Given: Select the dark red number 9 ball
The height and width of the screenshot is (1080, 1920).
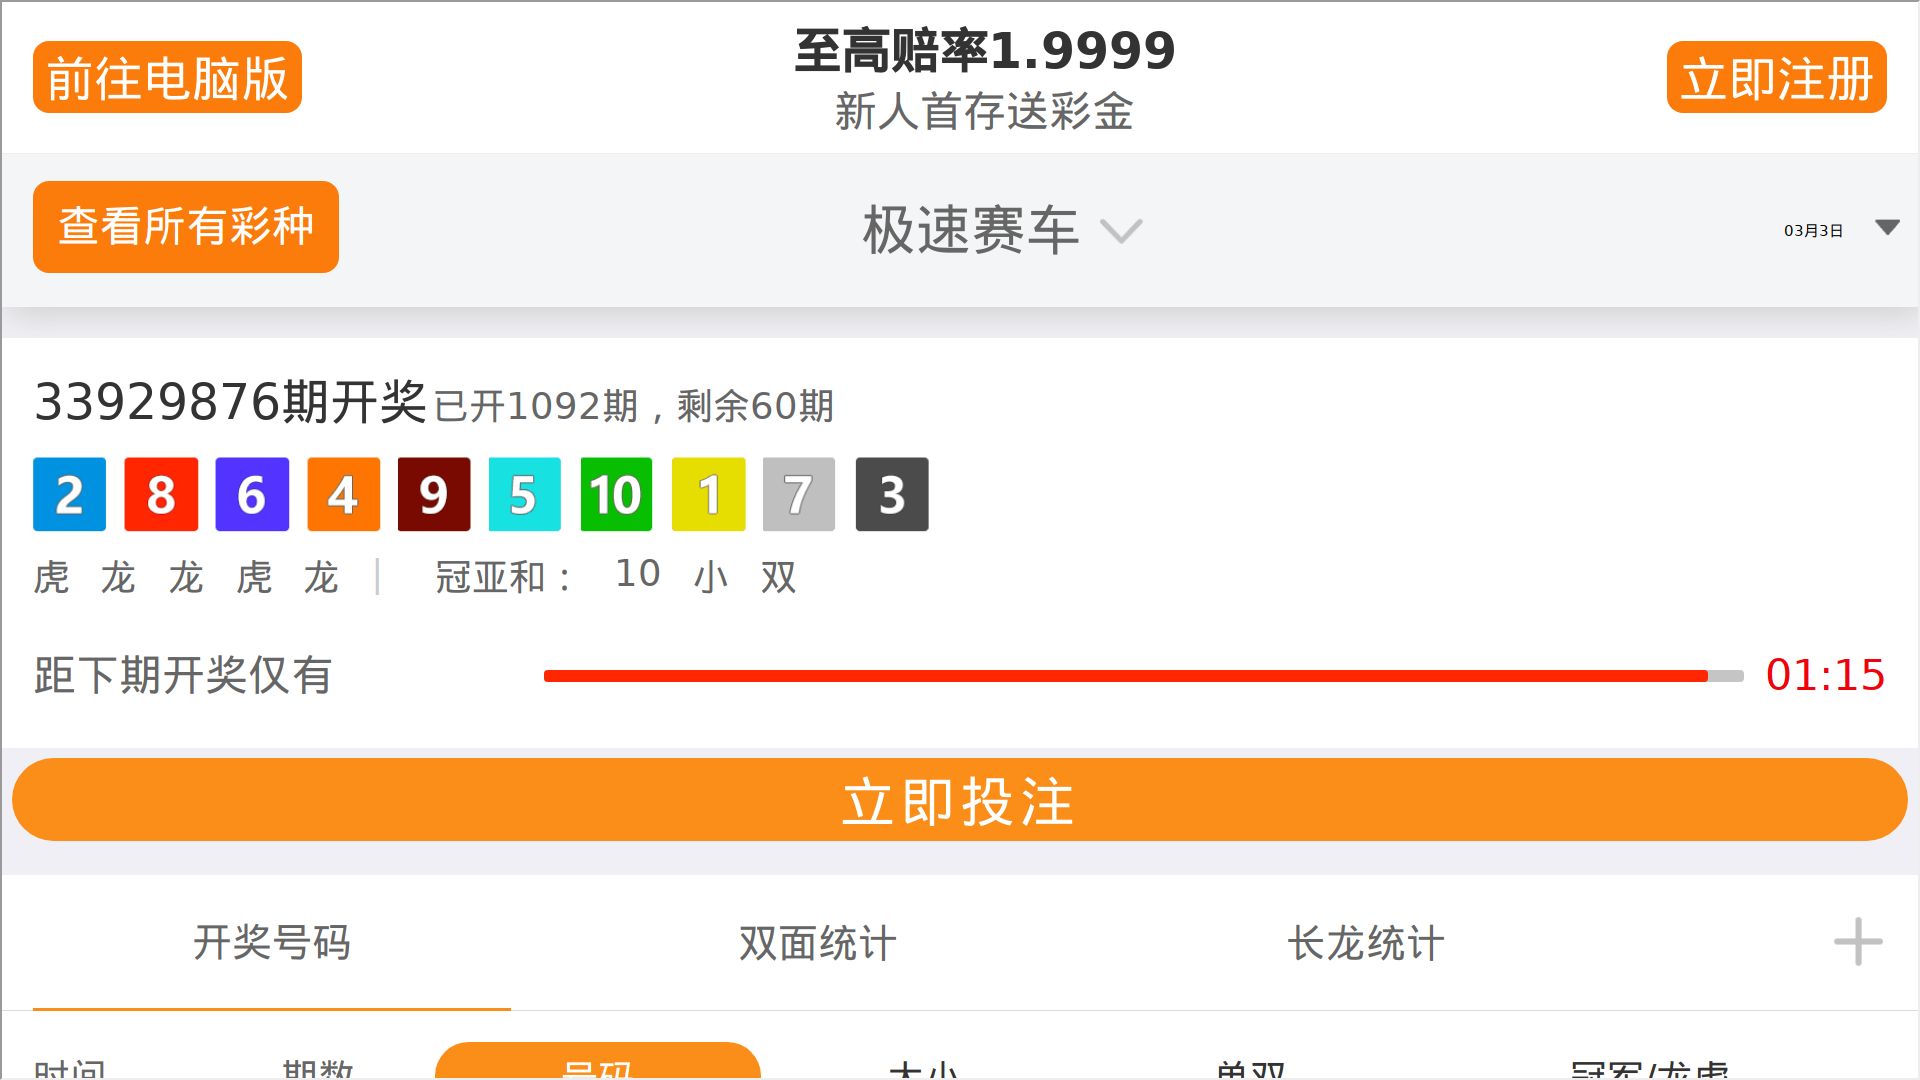Looking at the screenshot, I should pyautogui.click(x=434, y=494).
